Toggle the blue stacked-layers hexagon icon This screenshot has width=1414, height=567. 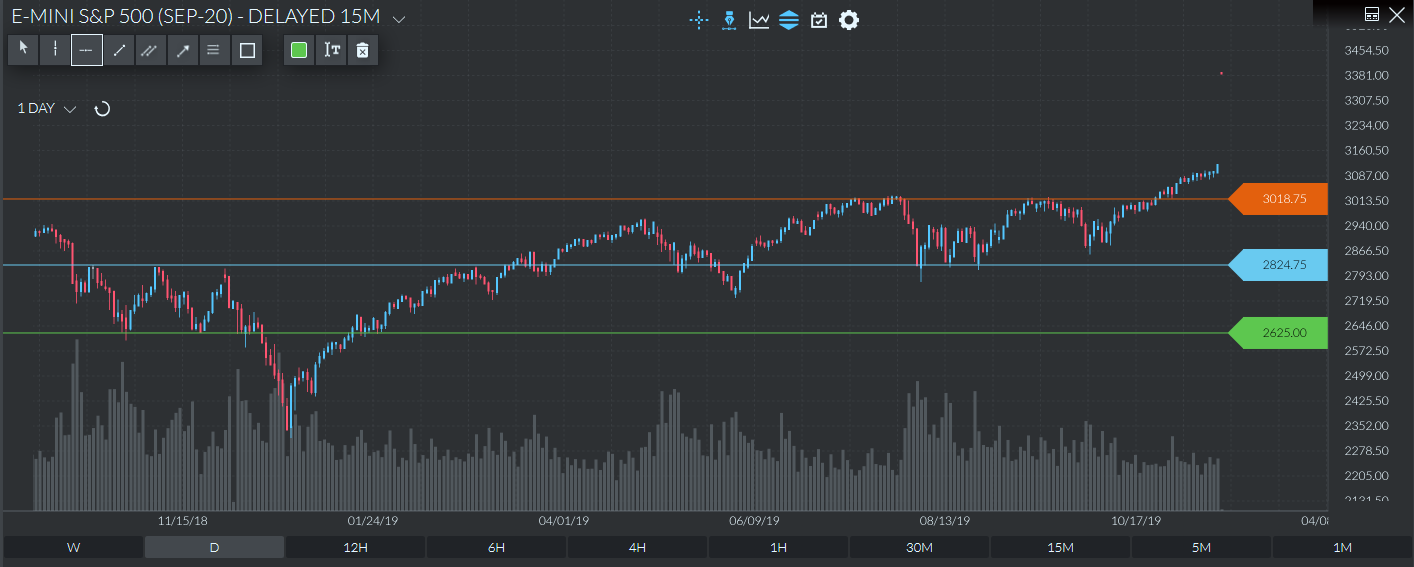coord(789,20)
